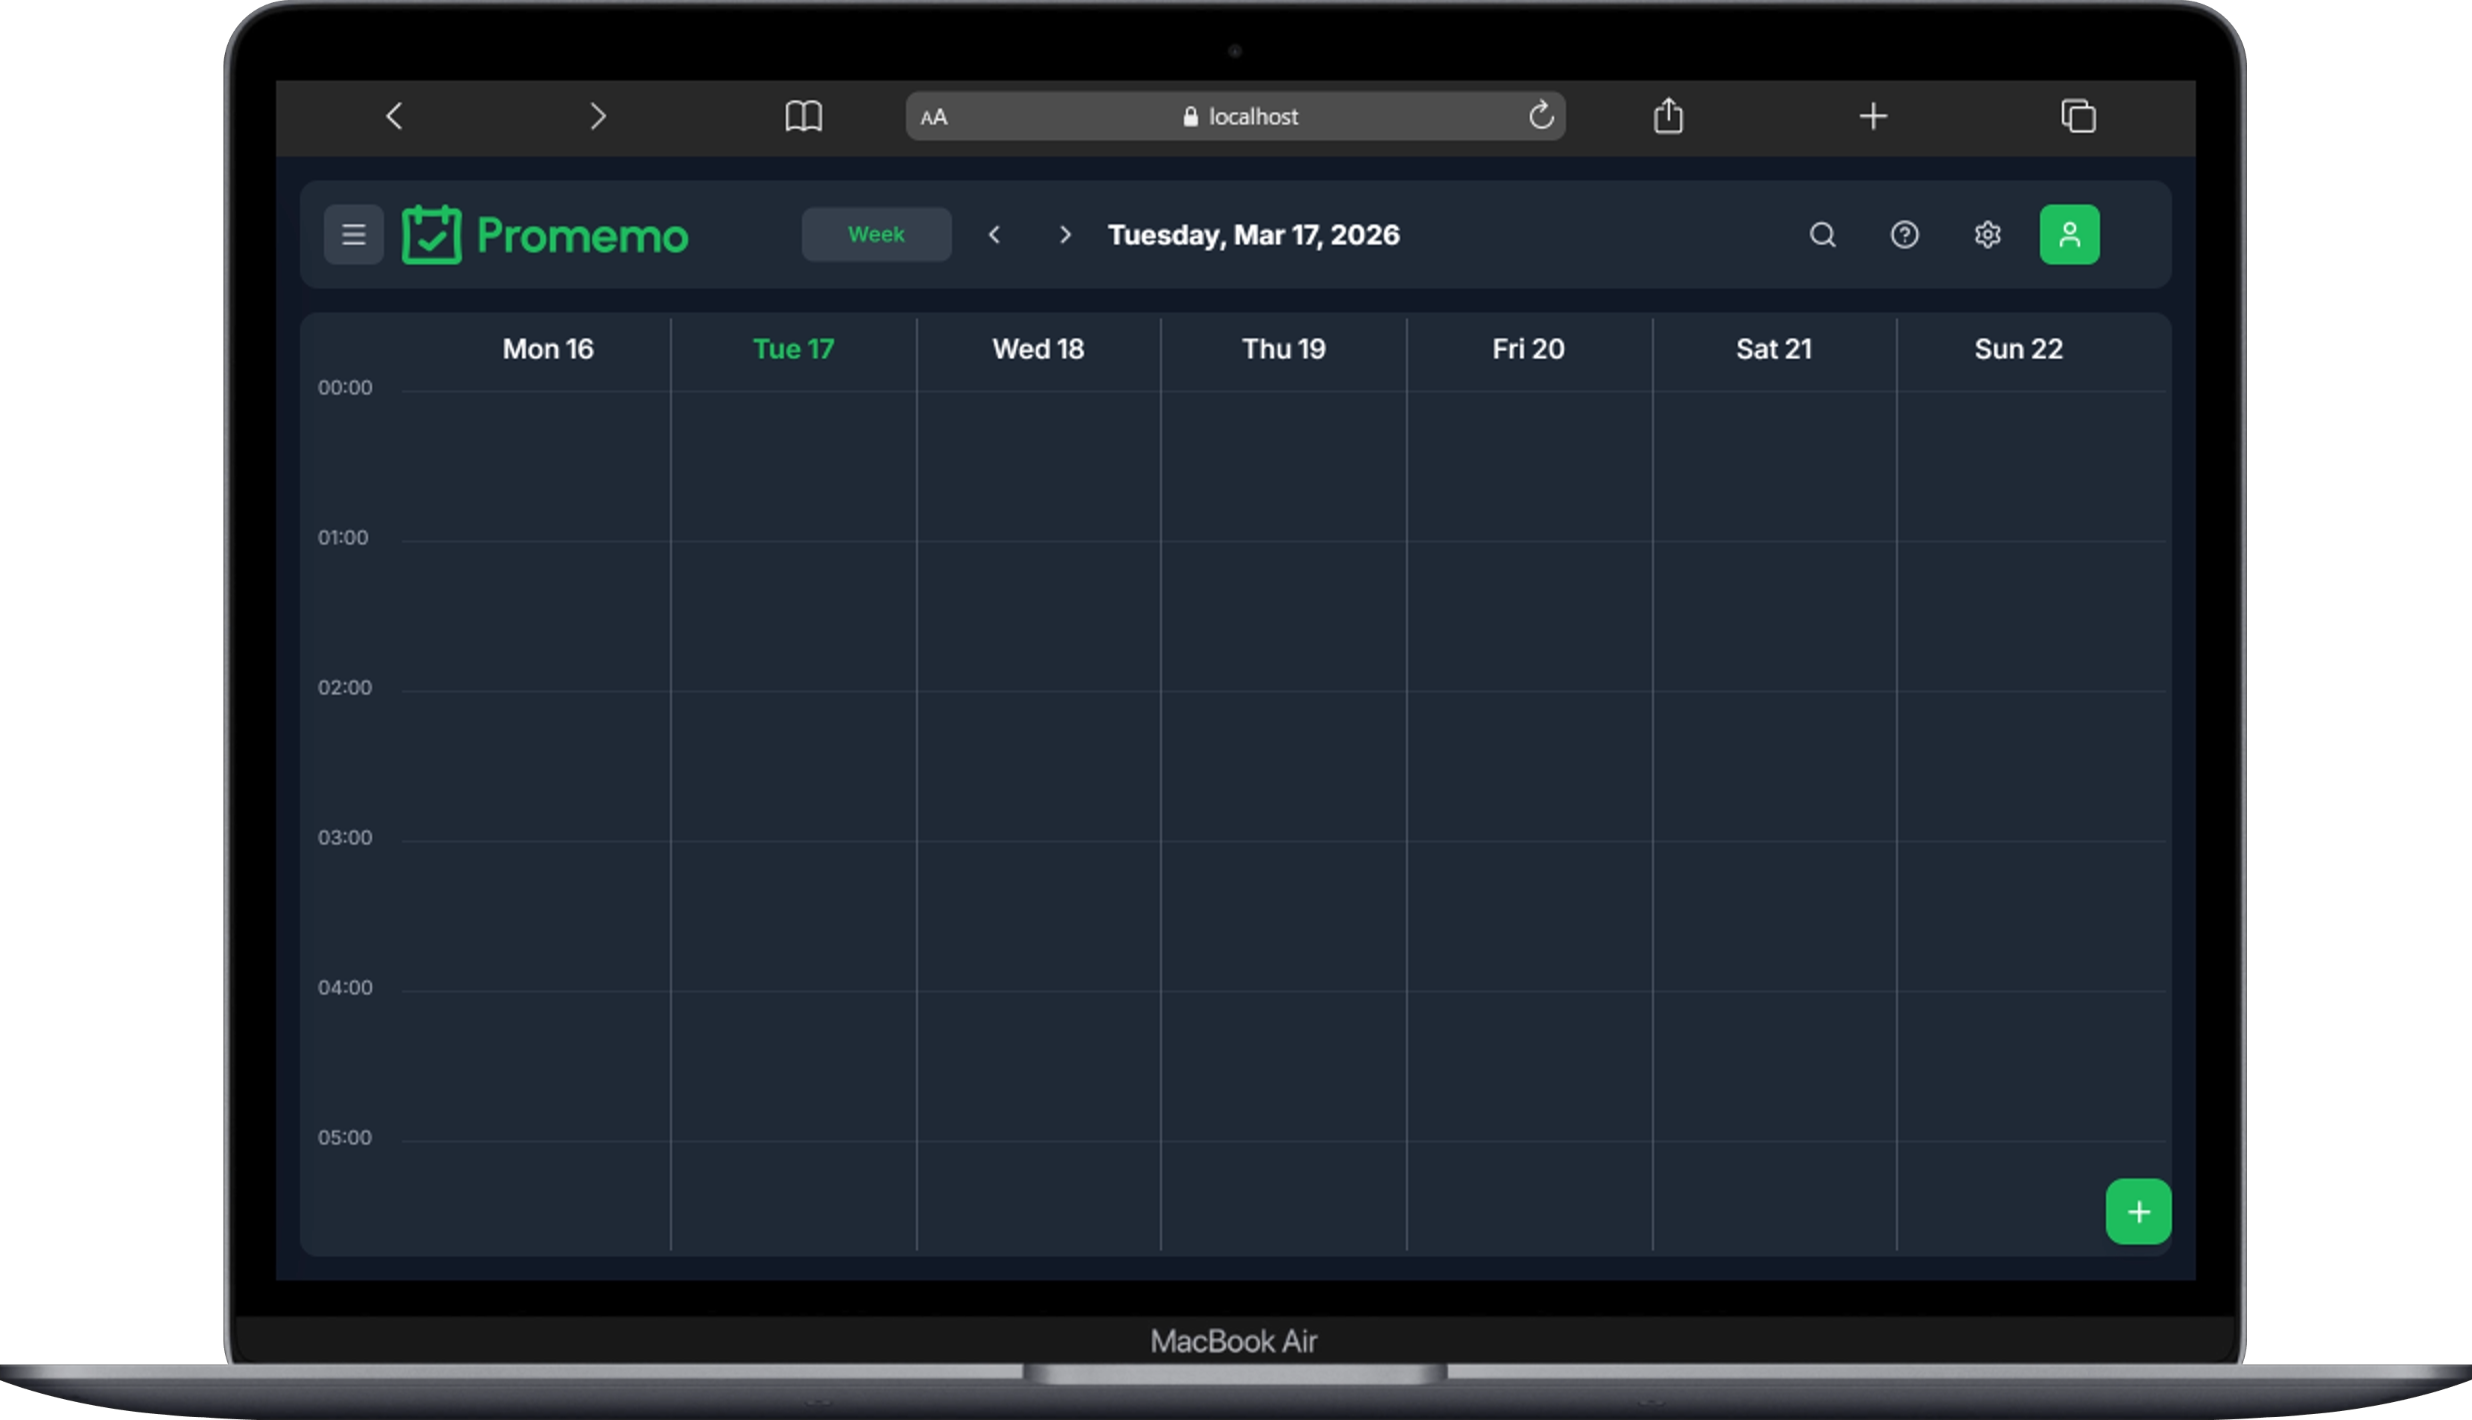Open the user account profile

pyautogui.click(x=2069, y=234)
